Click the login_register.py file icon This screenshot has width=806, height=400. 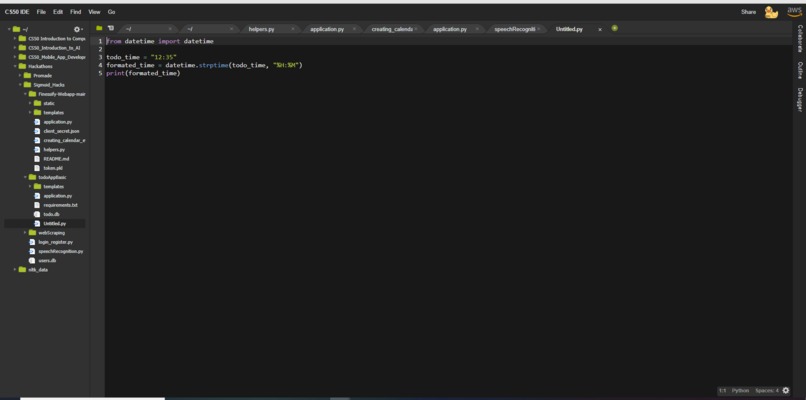(32, 242)
